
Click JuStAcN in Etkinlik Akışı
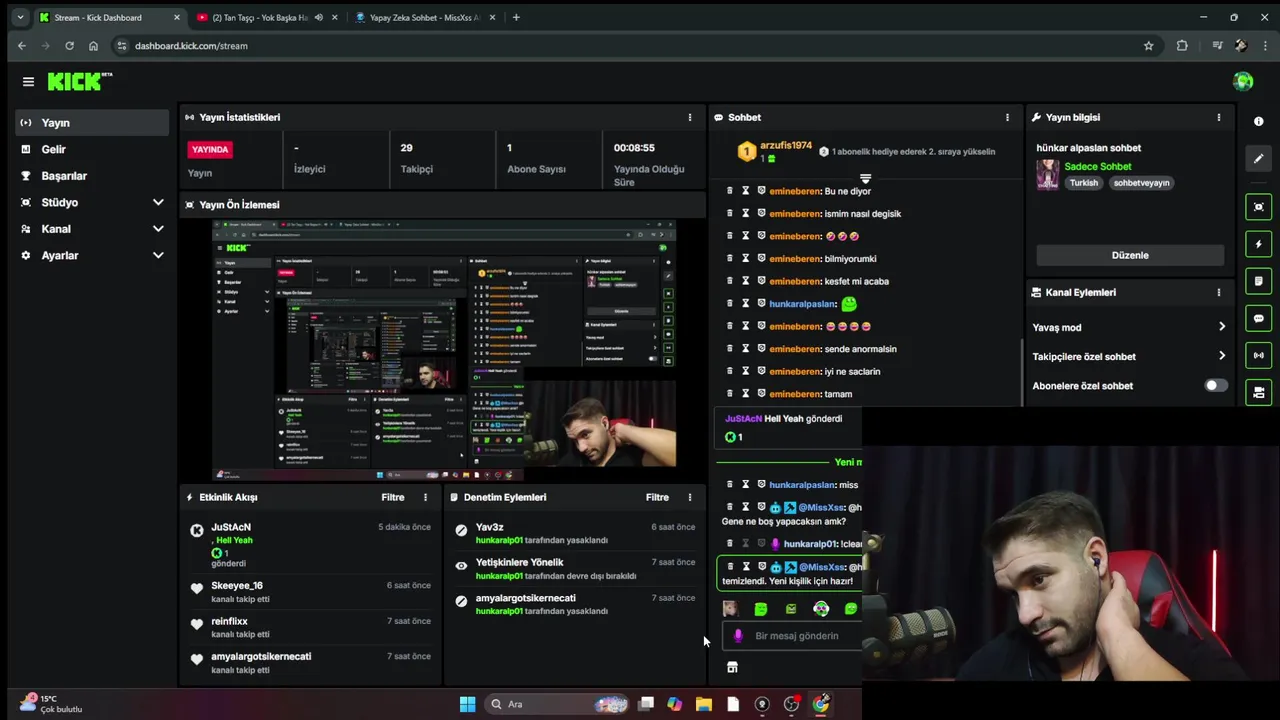pyautogui.click(x=231, y=527)
